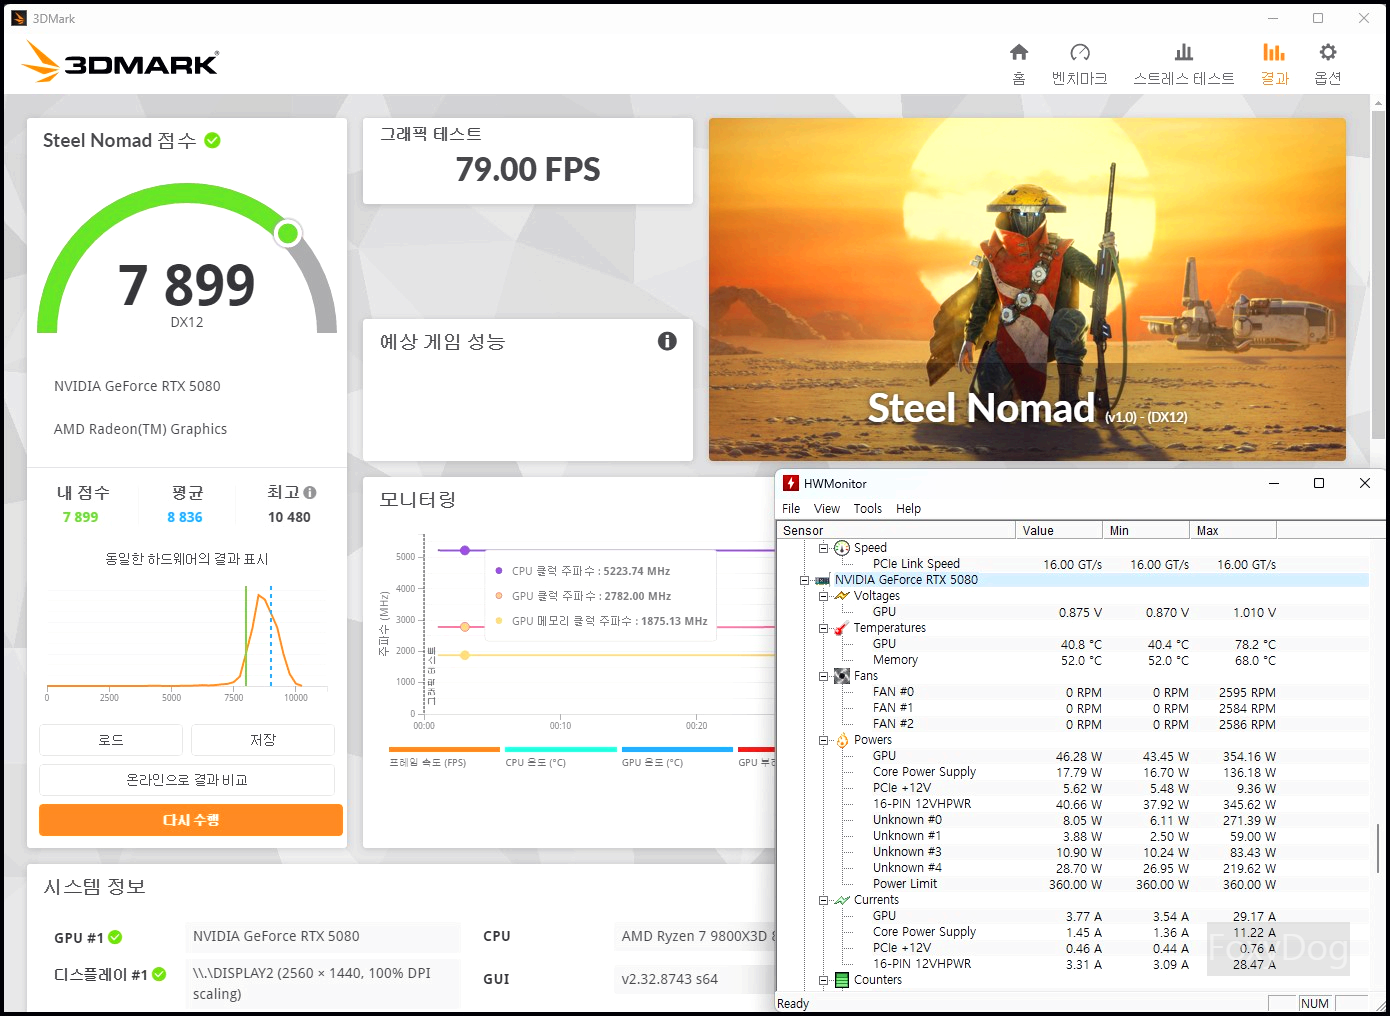Screen dimensions: 1390x1016
Task: Click the green check beside 디스플레이 #1
Action: point(159,974)
